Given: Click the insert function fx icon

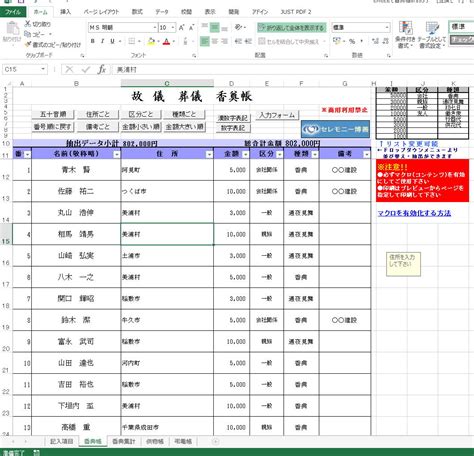Looking at the screenshot, I should [102, 69].
